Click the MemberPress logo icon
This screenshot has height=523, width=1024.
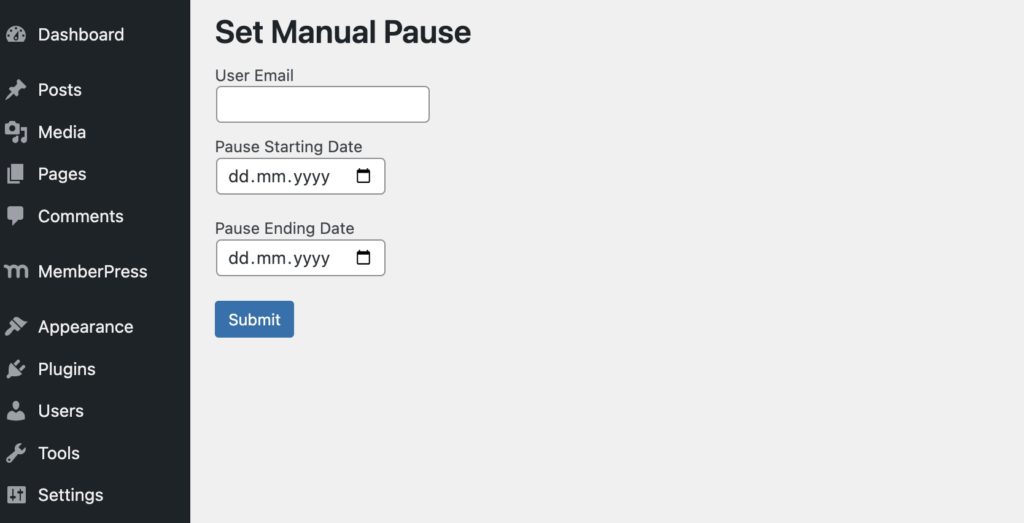point(15,271)
